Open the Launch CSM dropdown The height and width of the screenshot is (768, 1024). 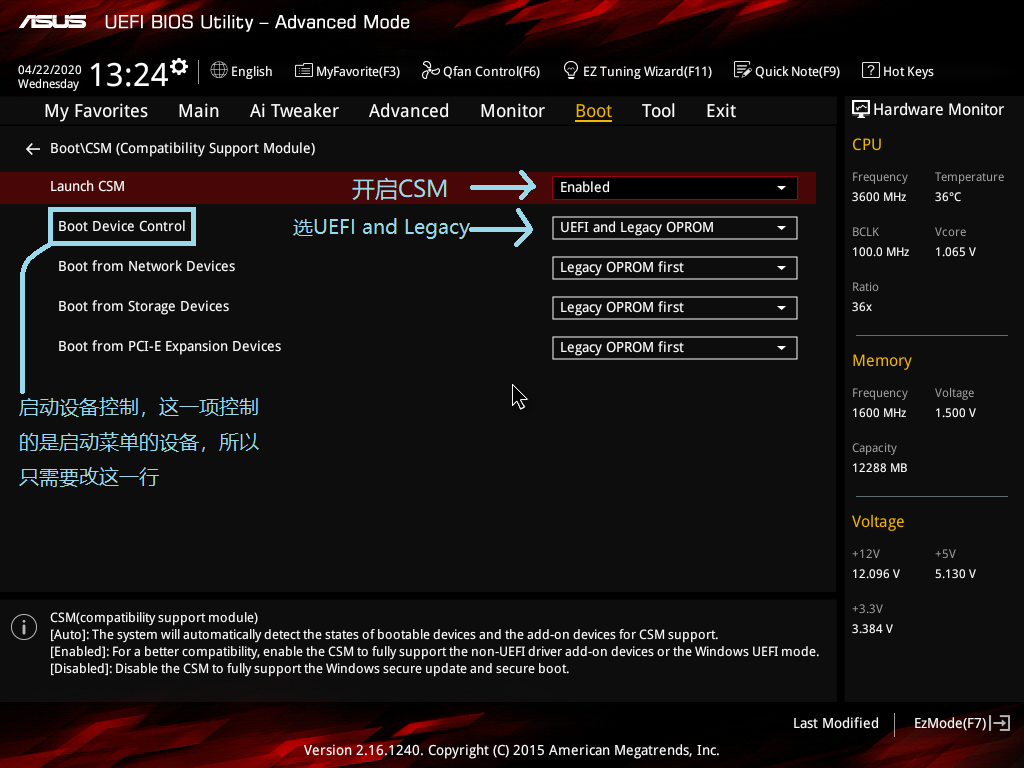pos(675,187)
